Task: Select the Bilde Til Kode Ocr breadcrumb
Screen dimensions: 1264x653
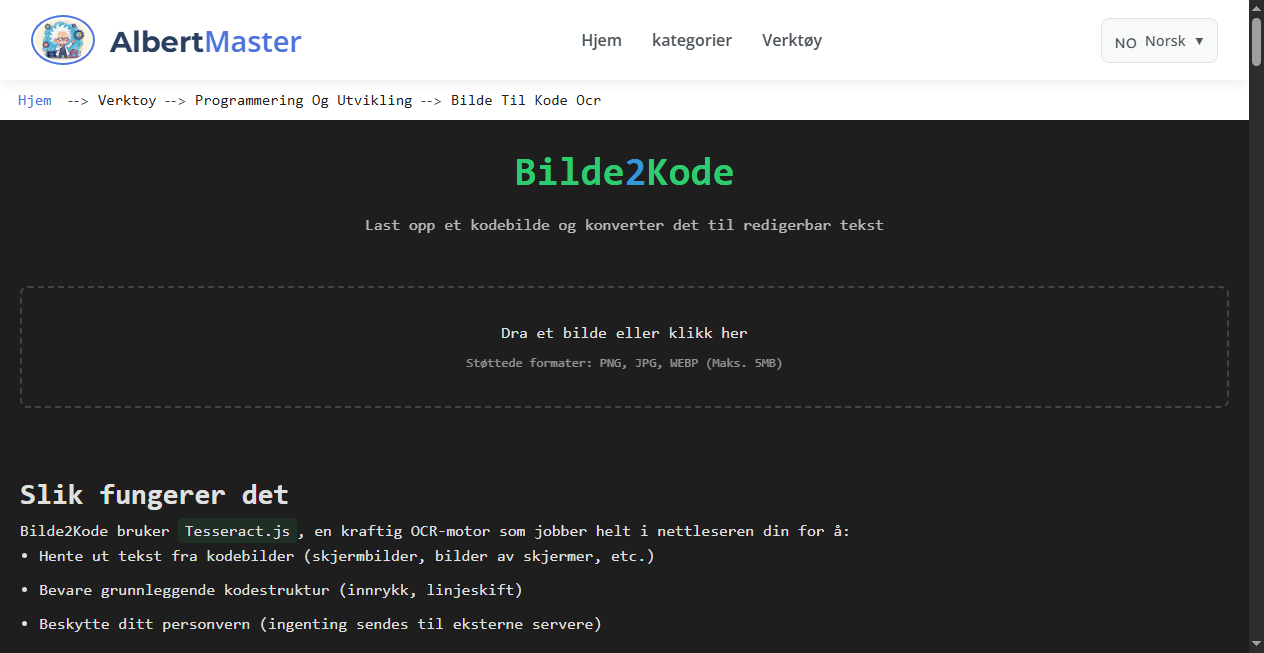Action: [x=525, y=100]
